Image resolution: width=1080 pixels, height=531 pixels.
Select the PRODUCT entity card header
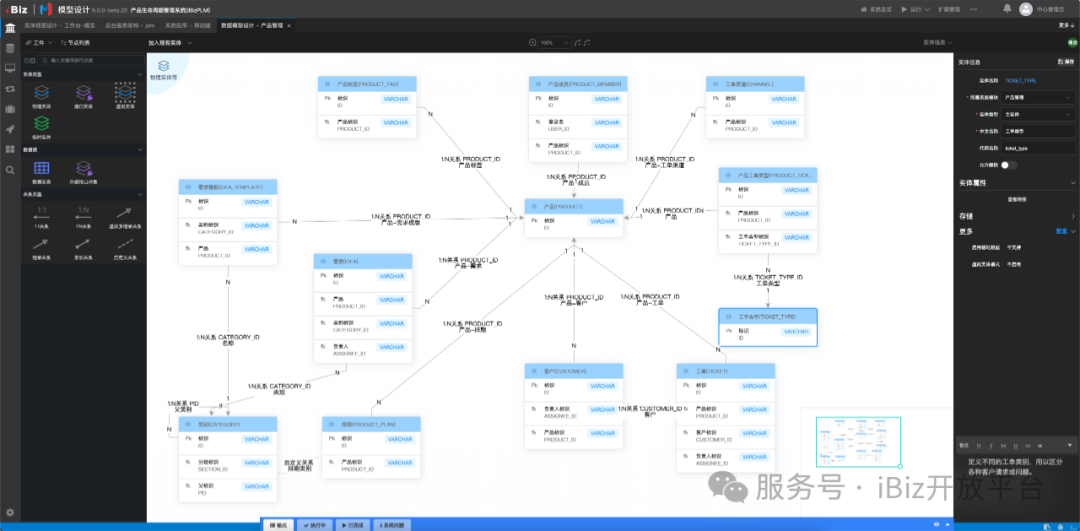574,207
